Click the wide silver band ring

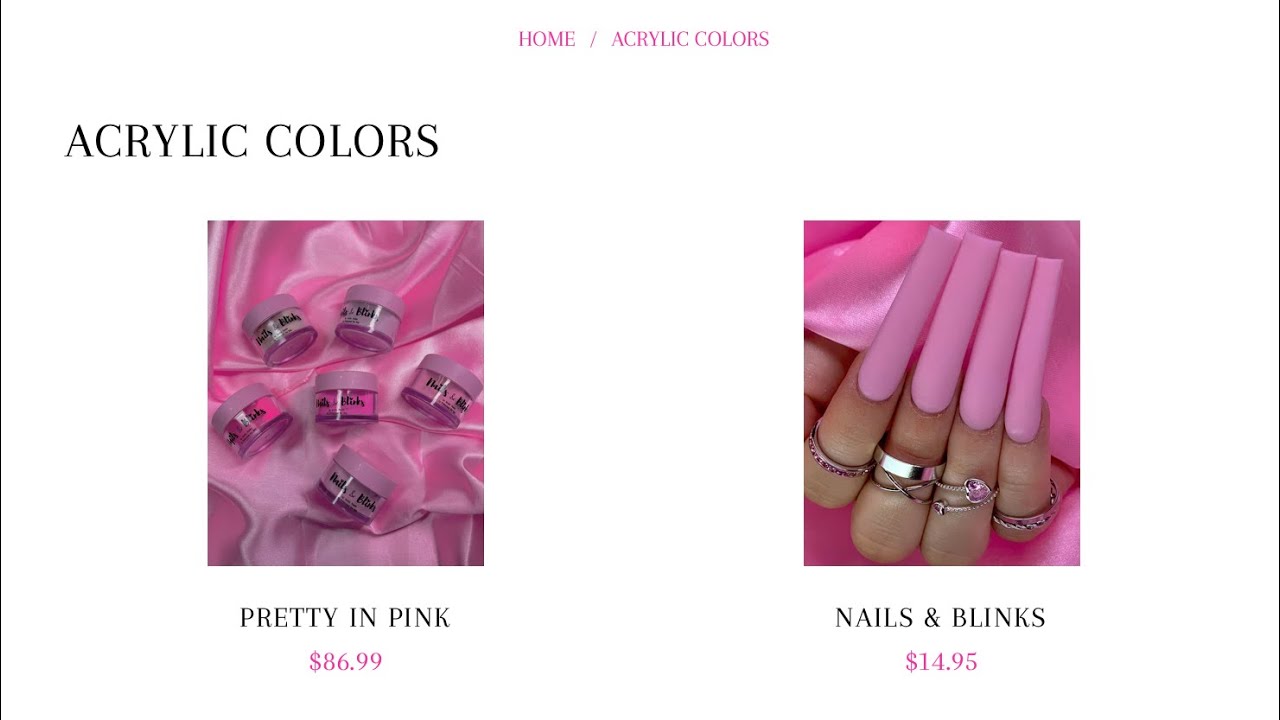pos(907,465)
